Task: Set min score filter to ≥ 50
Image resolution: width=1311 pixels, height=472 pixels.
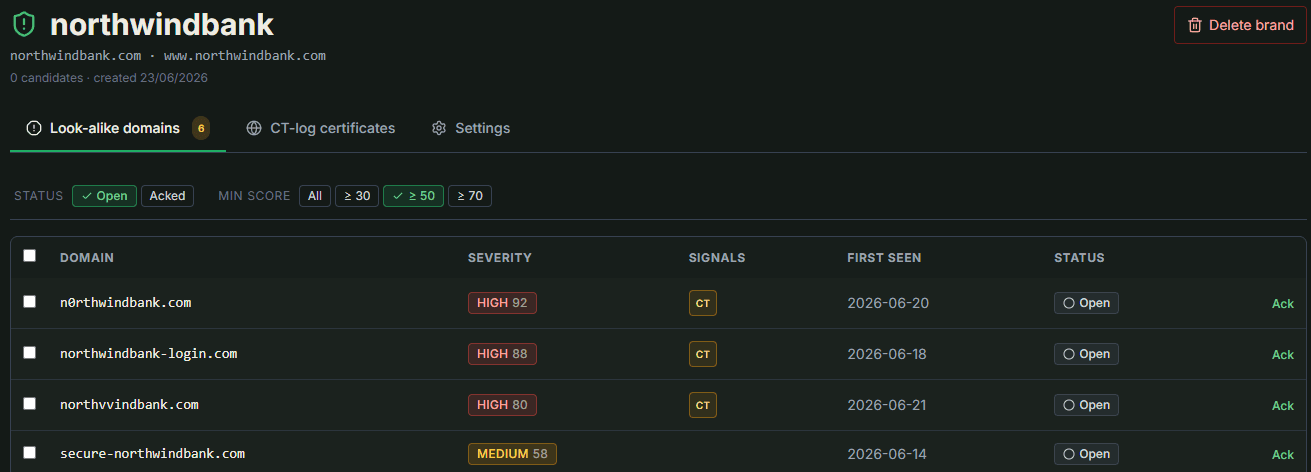Action: [413, 196]
